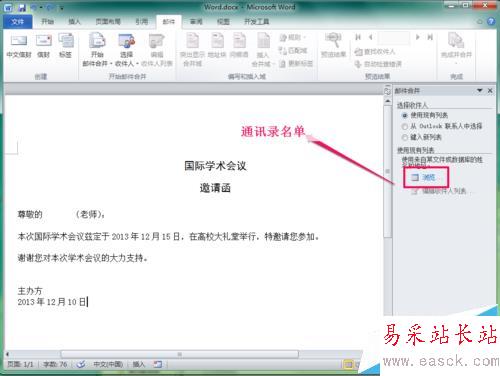500x376 pixels.
Task: Click the Redo icon in quick access toolbar
Action: tap(50, 7)
